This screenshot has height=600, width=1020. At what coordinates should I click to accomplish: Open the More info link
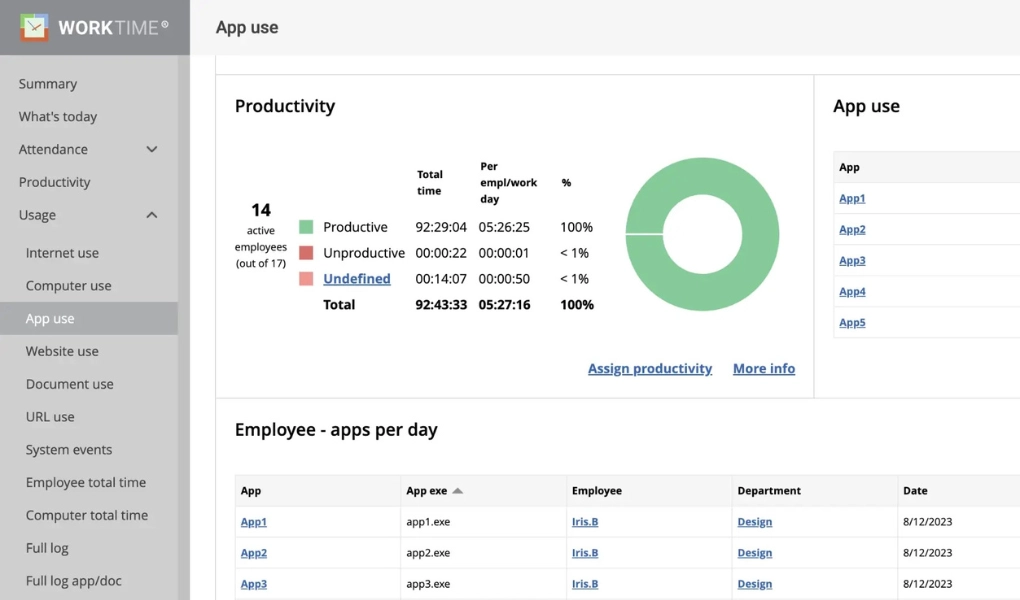point(764,369)
